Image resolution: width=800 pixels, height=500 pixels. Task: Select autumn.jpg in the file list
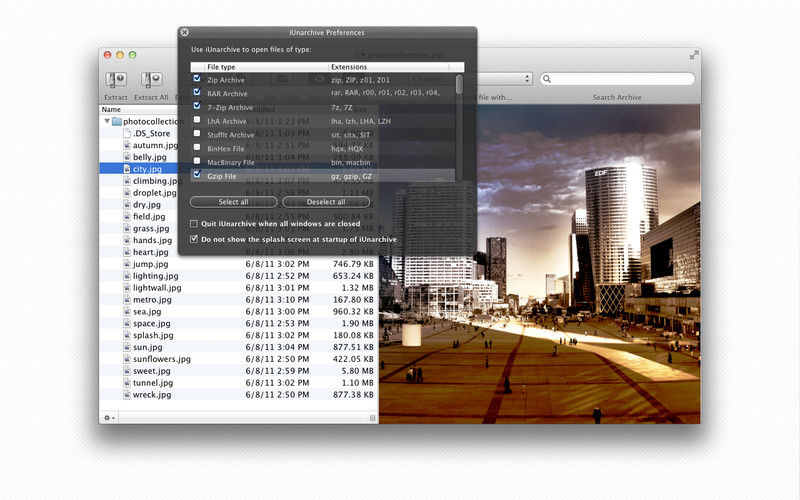pos(156,145)
